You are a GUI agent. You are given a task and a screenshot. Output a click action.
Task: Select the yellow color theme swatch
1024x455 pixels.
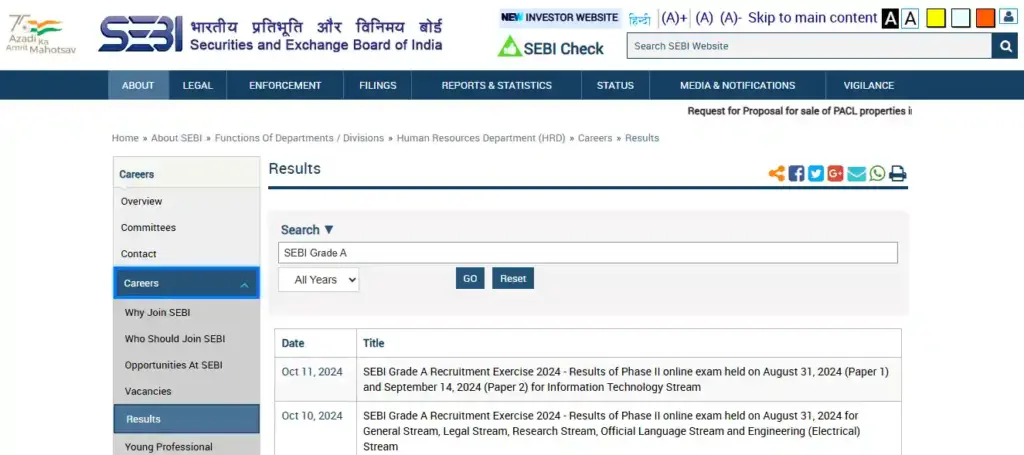point(936,18)
